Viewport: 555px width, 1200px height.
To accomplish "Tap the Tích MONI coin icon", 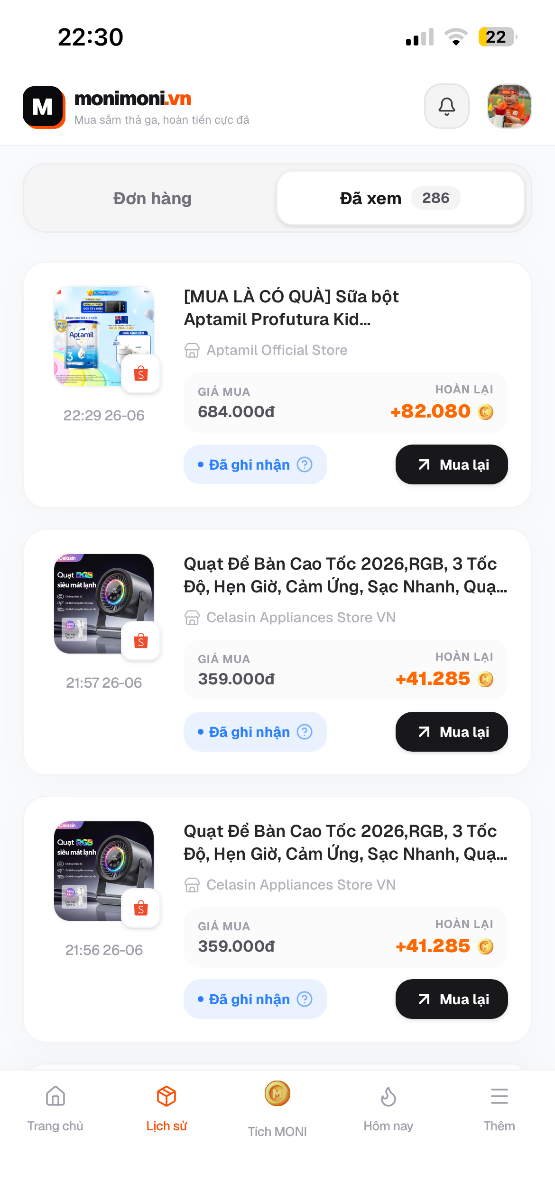I will point(277,1094).
